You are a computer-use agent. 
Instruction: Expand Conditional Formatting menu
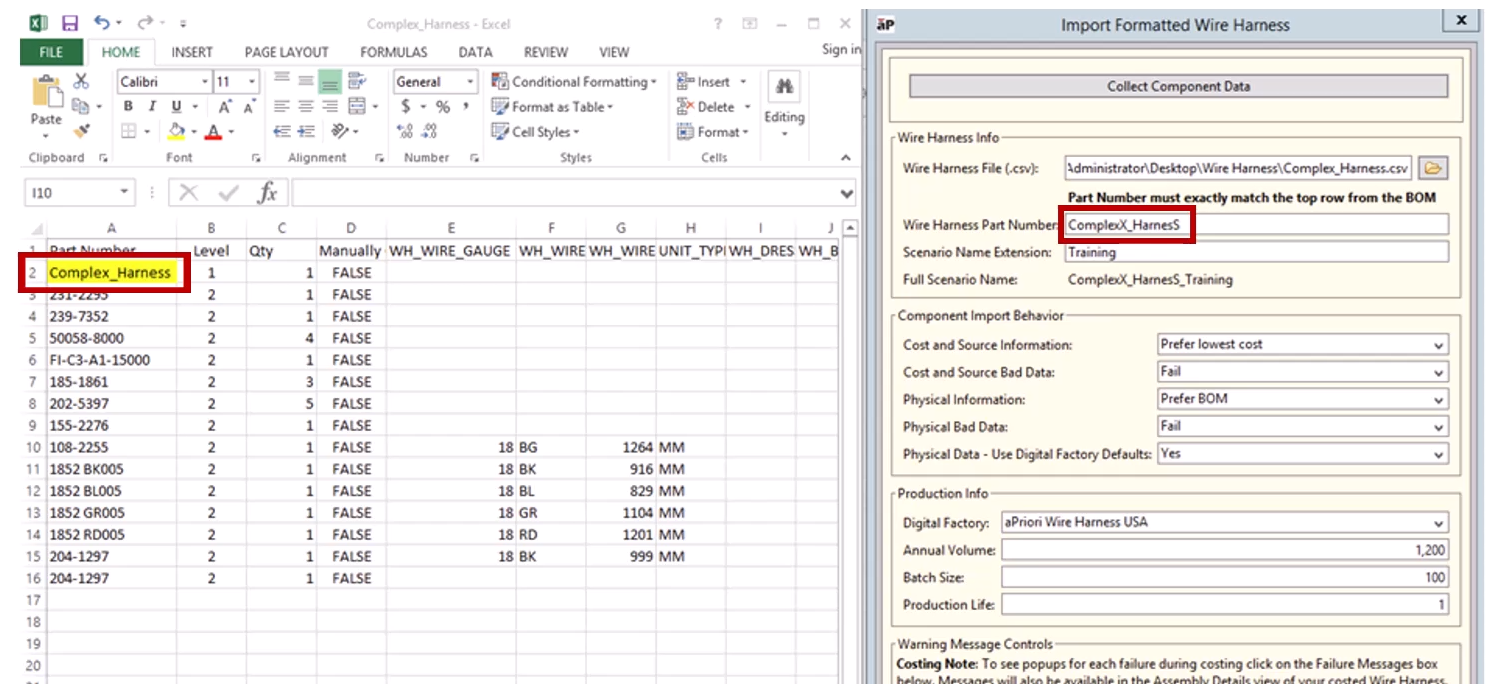574,82
